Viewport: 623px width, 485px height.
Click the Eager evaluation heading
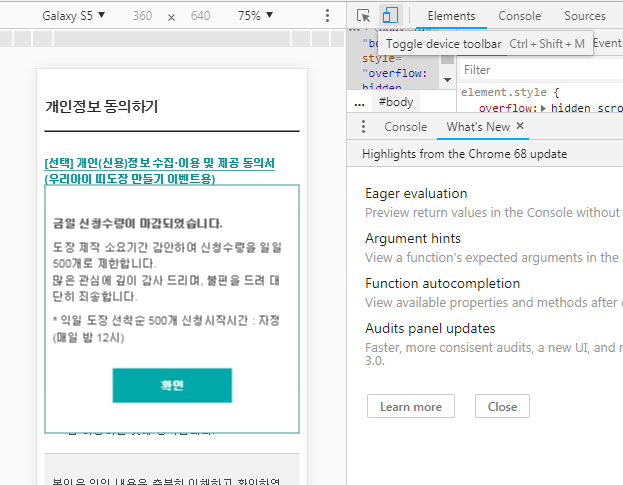416,193
